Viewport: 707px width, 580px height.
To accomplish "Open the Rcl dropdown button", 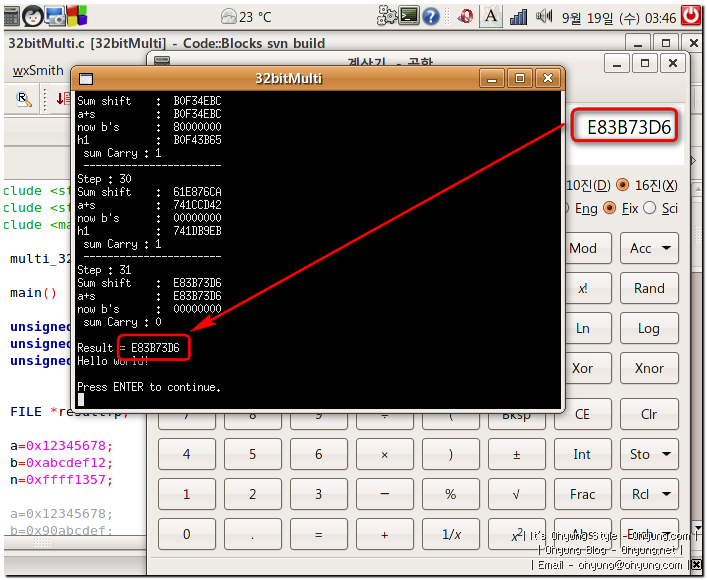I will point(649,494).
